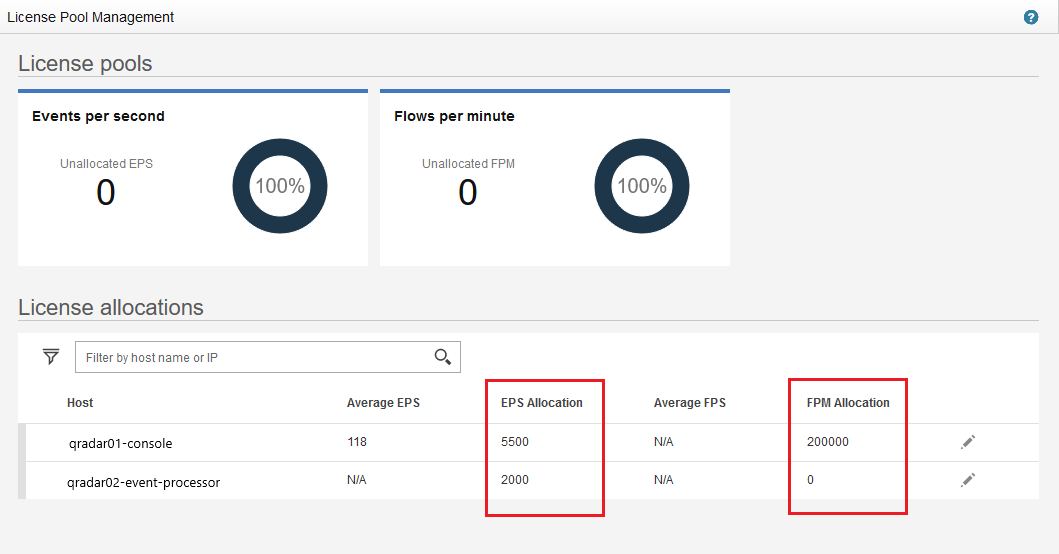Click the 2000 EPS allocation value
The width and height of the screenshot is (1059, 554).
[515, 480]
